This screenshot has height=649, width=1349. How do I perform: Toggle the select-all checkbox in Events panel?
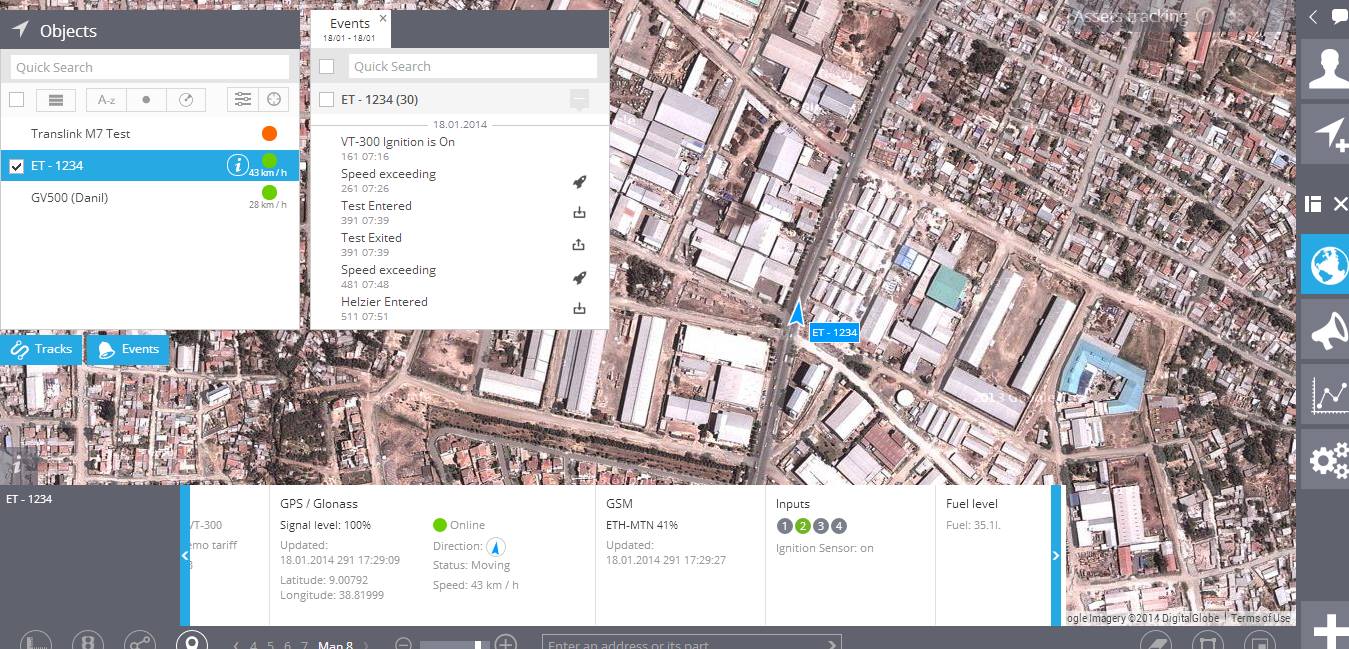[326, 66]
